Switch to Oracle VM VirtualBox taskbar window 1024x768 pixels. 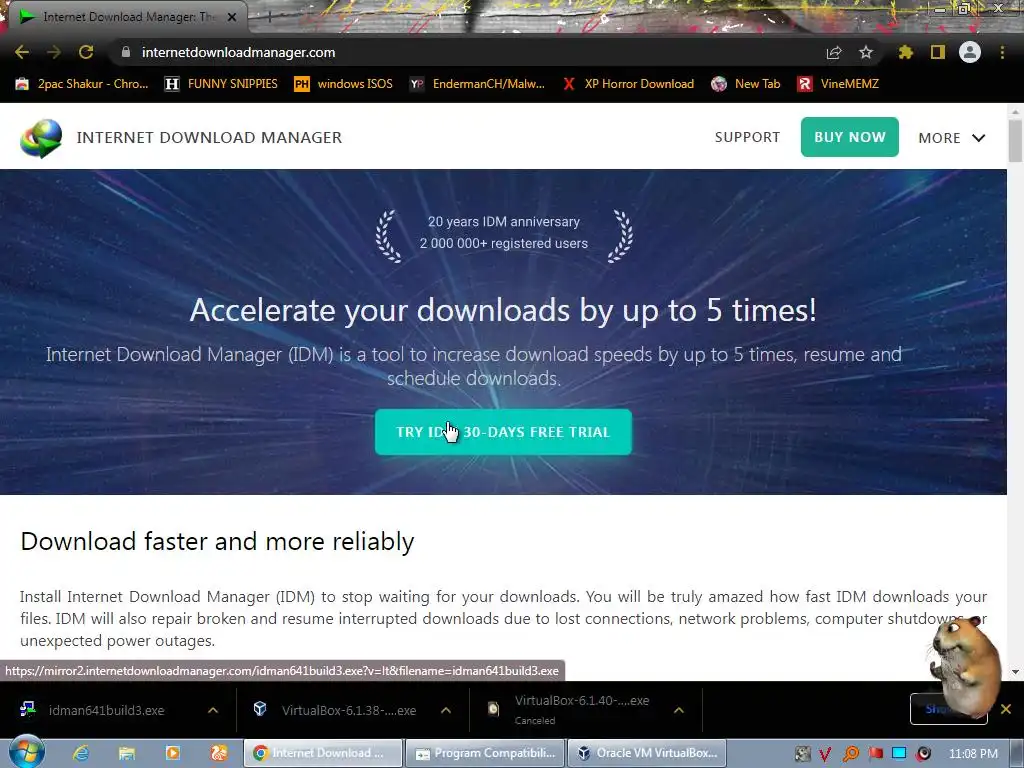point(647,753)
